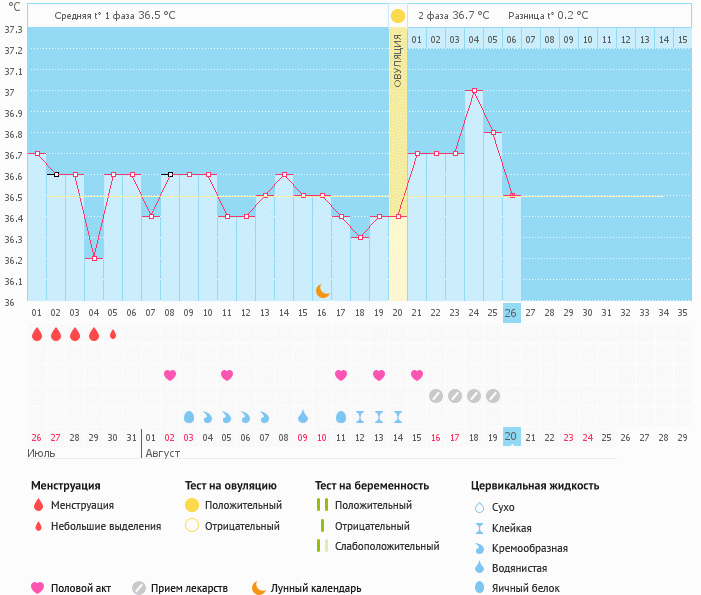The width and height of the screenshot is (701, 595).
Task: Select highlighted cycle day 26 on the axis
Action: tap(512, 312)
